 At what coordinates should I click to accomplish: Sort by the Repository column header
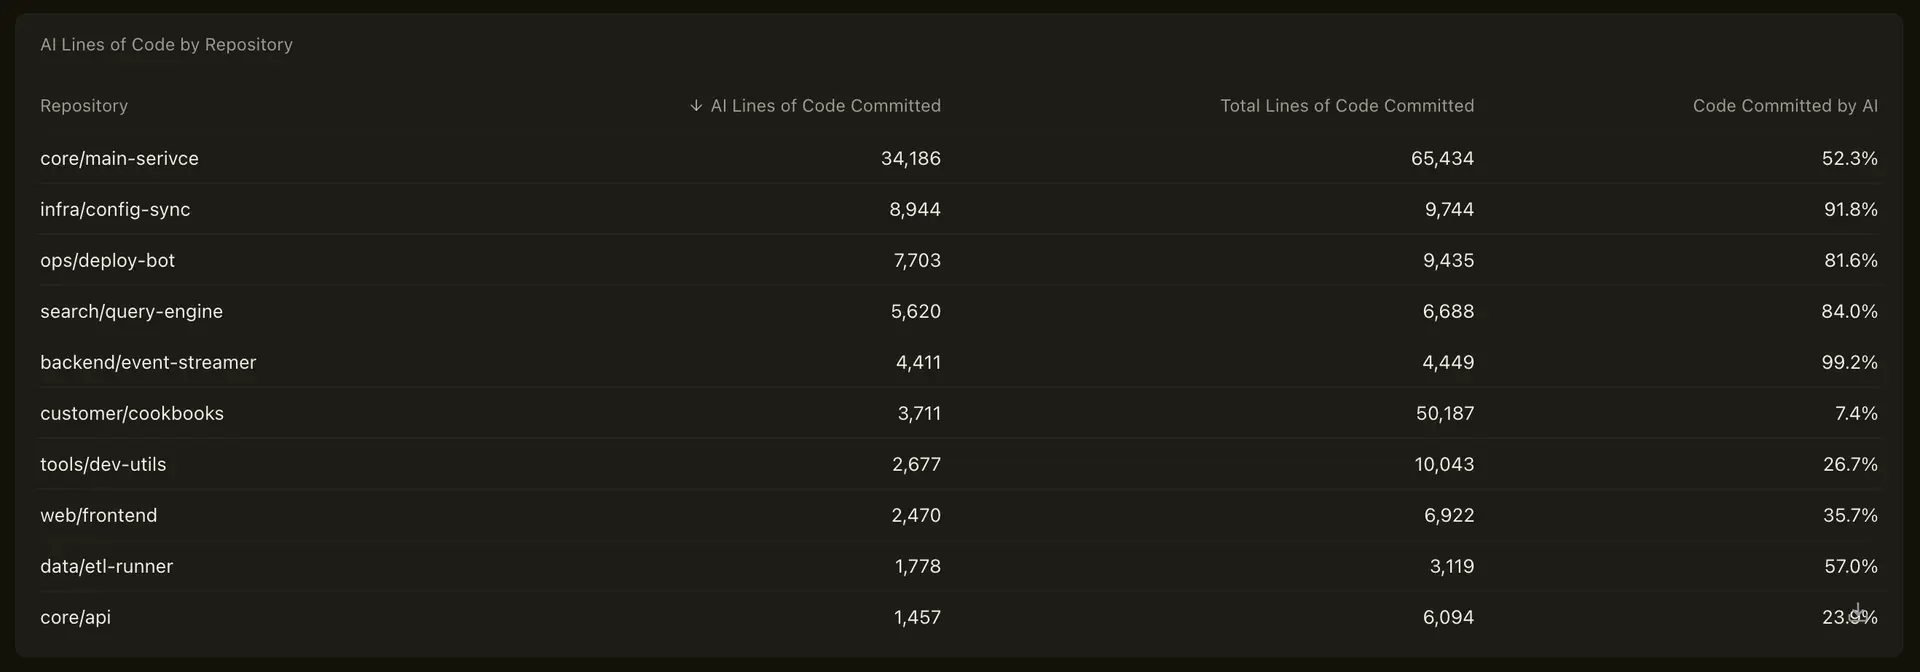tap(84, 106)
